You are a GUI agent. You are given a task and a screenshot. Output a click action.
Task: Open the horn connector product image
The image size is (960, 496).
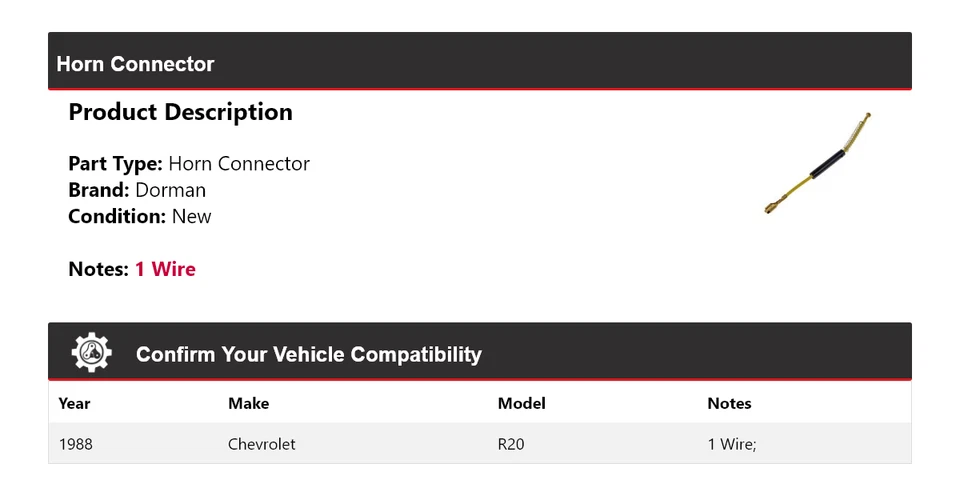click(819, 164)
